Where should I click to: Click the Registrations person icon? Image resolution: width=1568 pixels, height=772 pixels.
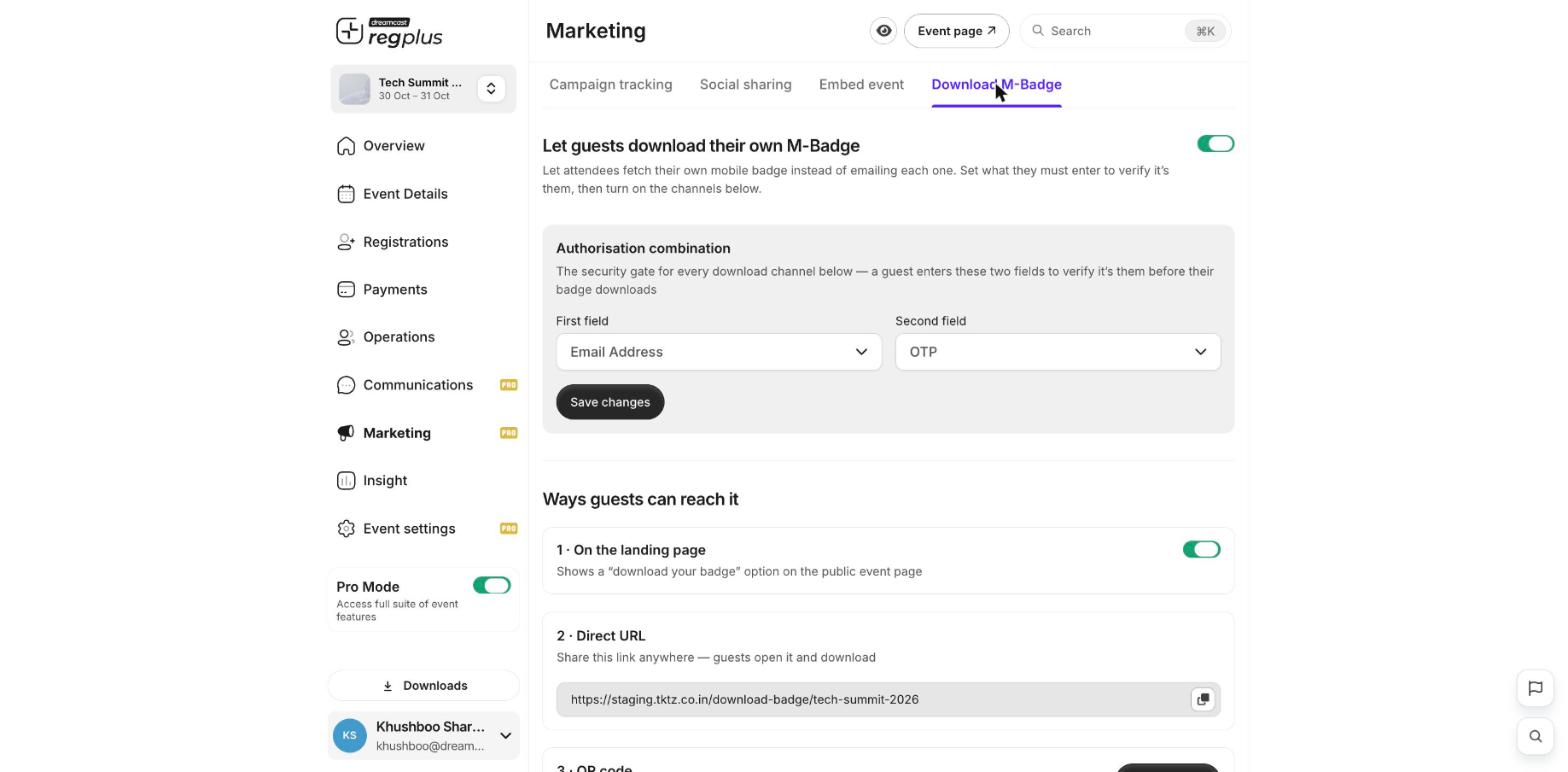(x=346, y=242)
